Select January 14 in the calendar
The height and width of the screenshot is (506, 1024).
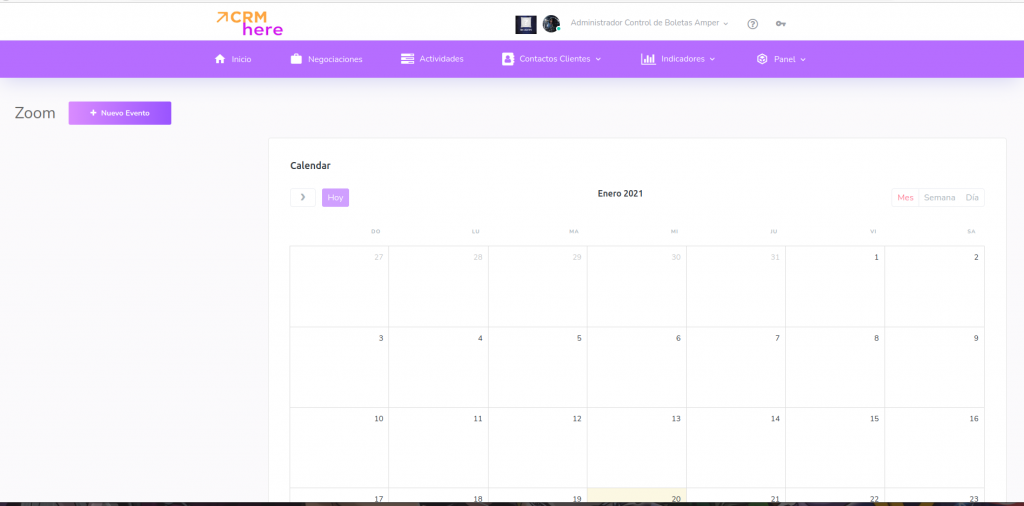coord(736,448)
